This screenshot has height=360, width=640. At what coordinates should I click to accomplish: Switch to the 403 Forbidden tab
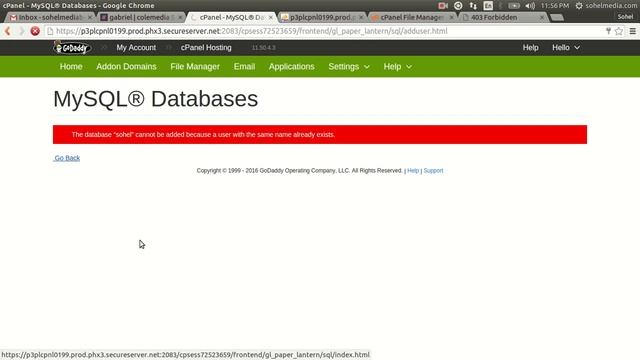click(x=501, y=17)
